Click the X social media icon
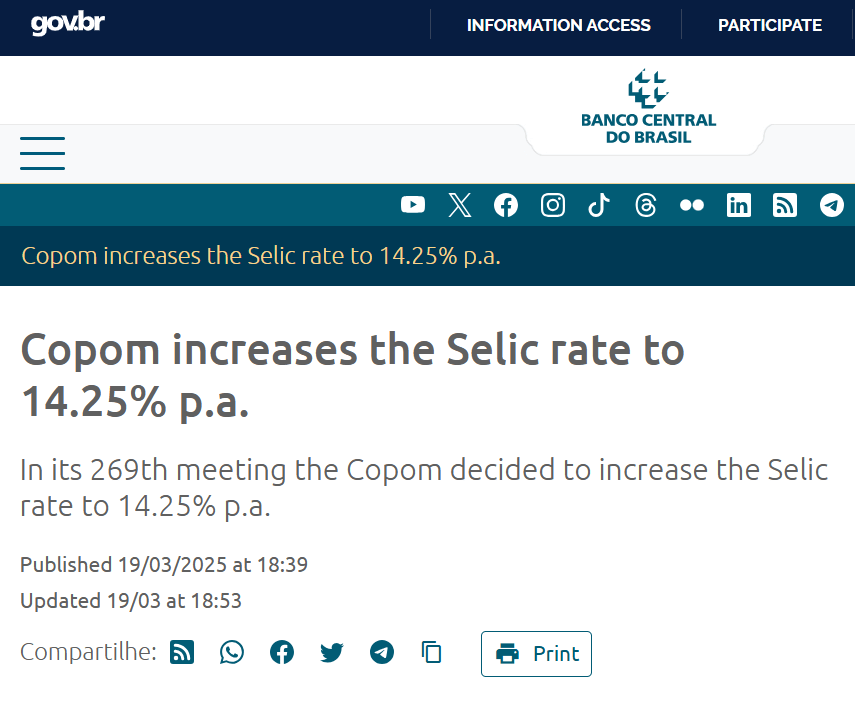Viewport: 855px width, 702px height. pyautogui.click(x=459, y=204)
